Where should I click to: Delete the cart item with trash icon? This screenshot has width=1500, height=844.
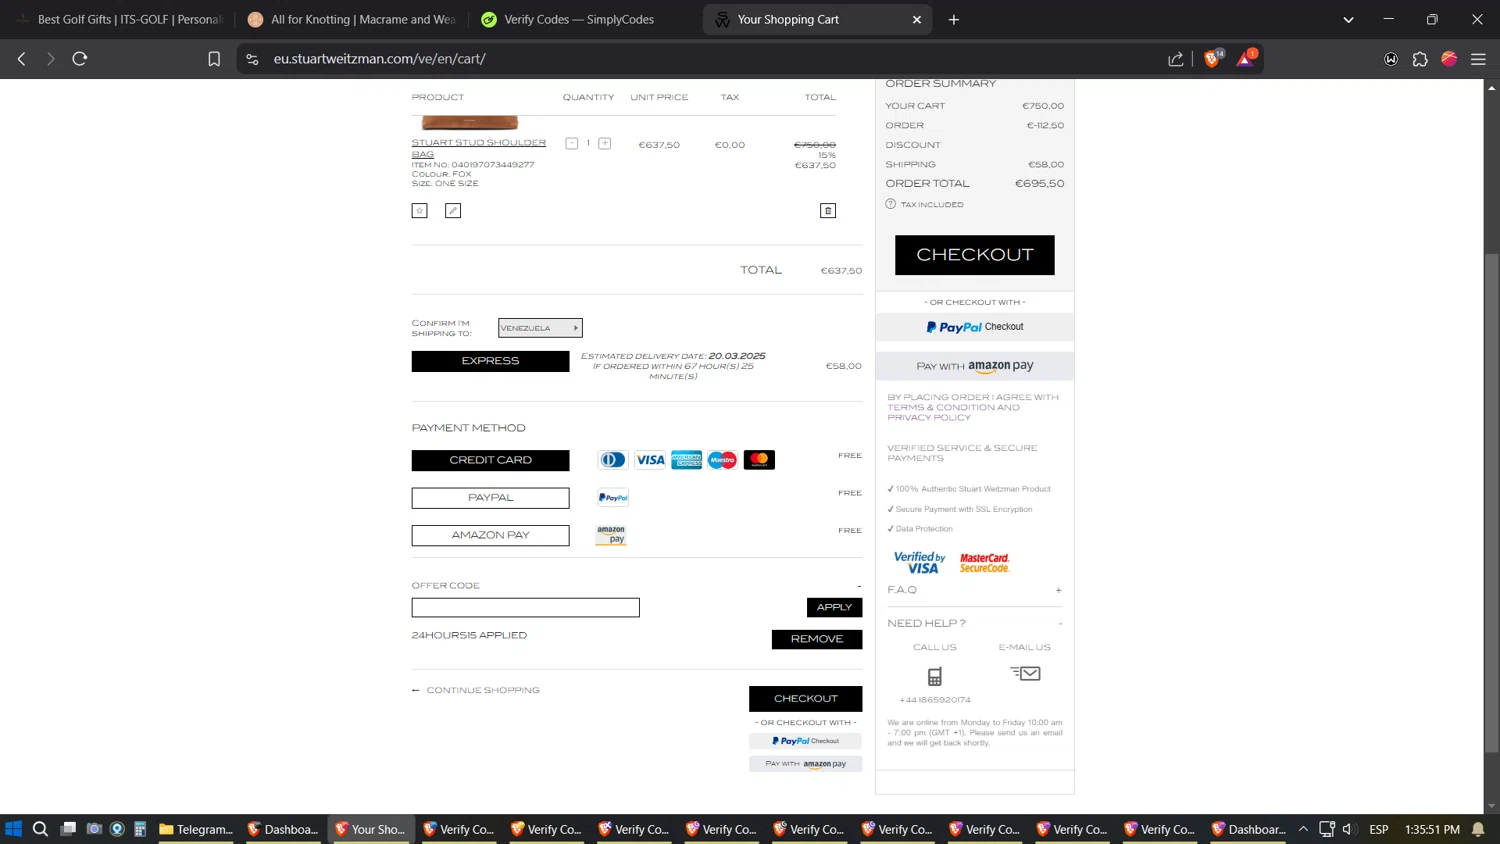(828, 210)
